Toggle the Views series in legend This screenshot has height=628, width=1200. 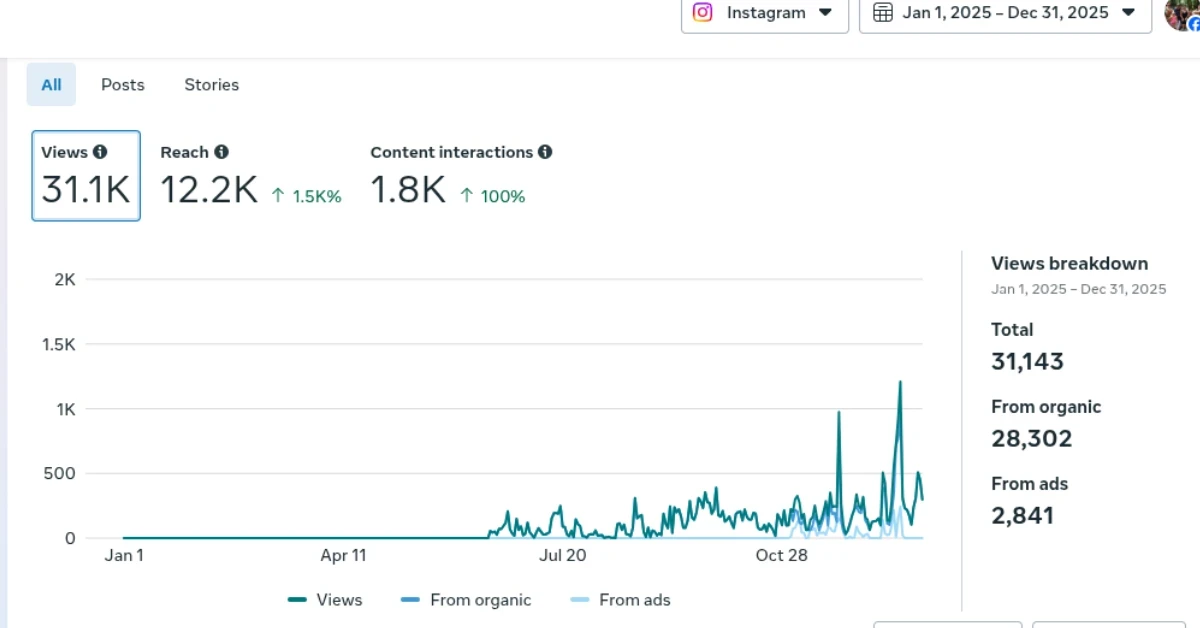pyautogui.click(x=325, y=600)
